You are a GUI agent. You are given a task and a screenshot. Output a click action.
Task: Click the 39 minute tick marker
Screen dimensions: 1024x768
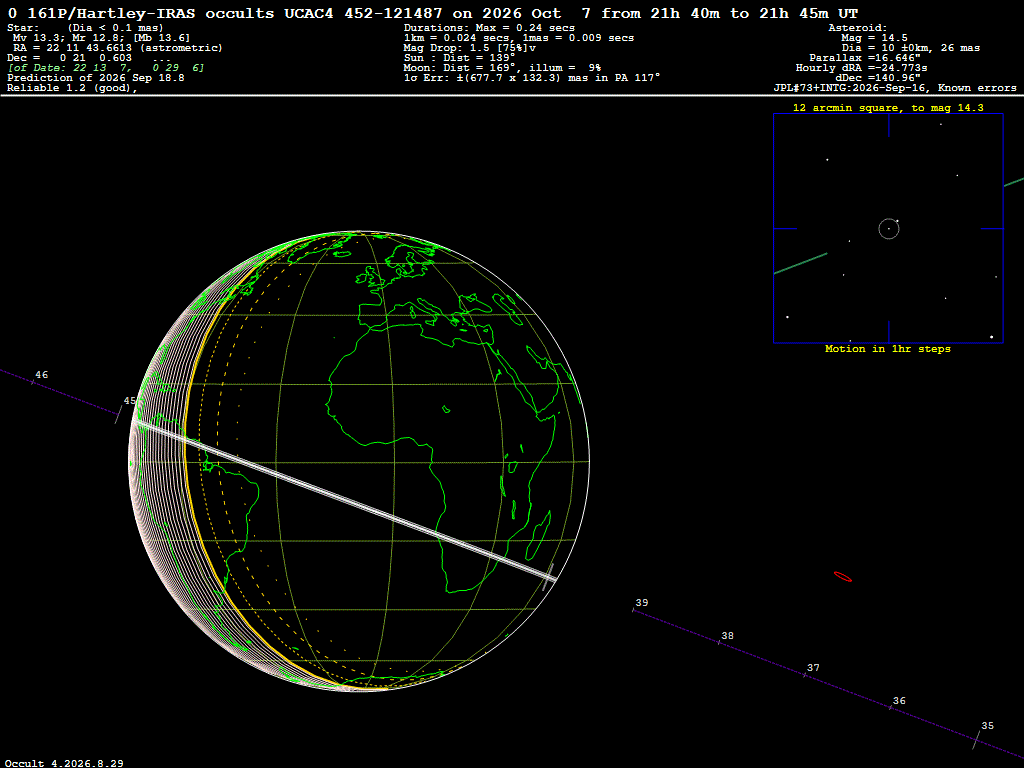pos(633,609)
